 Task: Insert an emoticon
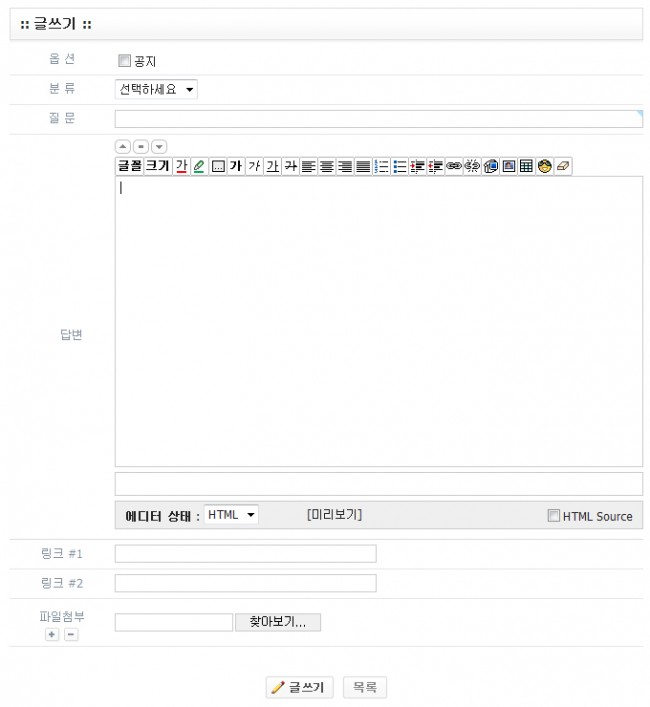point(545,166)
